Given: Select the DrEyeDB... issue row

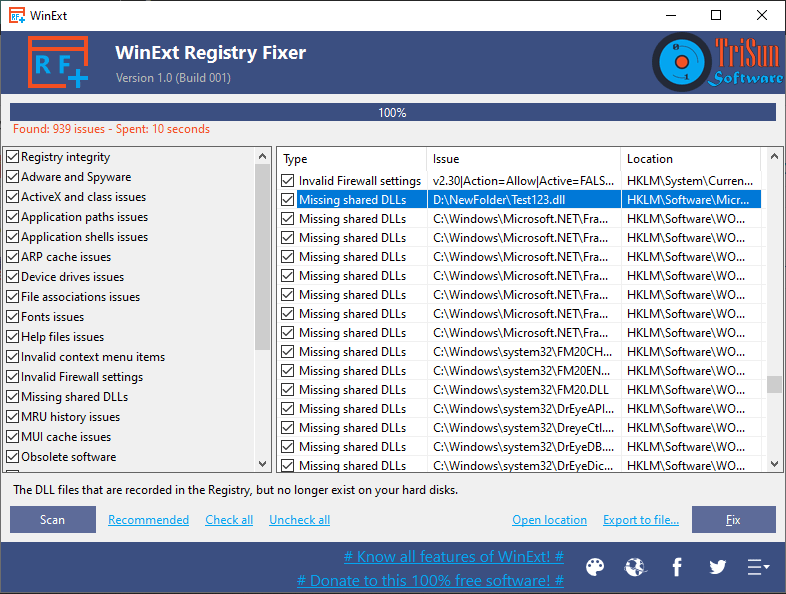Looking at the screenshot, I should pyautogui.click(x=521, y=447).
